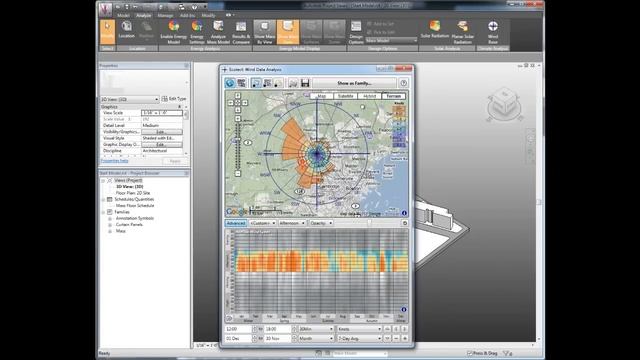The height and width of the screenshot is (360, 640).
Task: Open the Properties help link
Action: click(x=114, y=161)
